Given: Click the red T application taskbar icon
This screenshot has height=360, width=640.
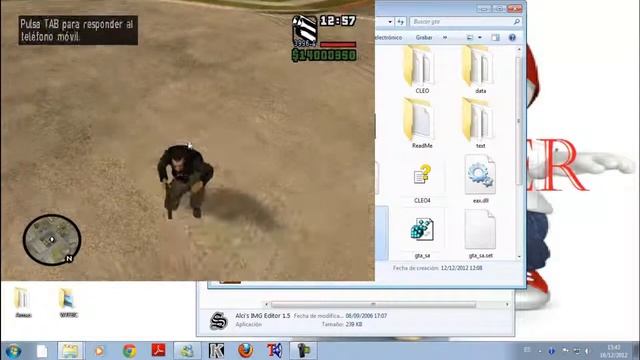Looking at the screenshot, I should pos(275,351).
